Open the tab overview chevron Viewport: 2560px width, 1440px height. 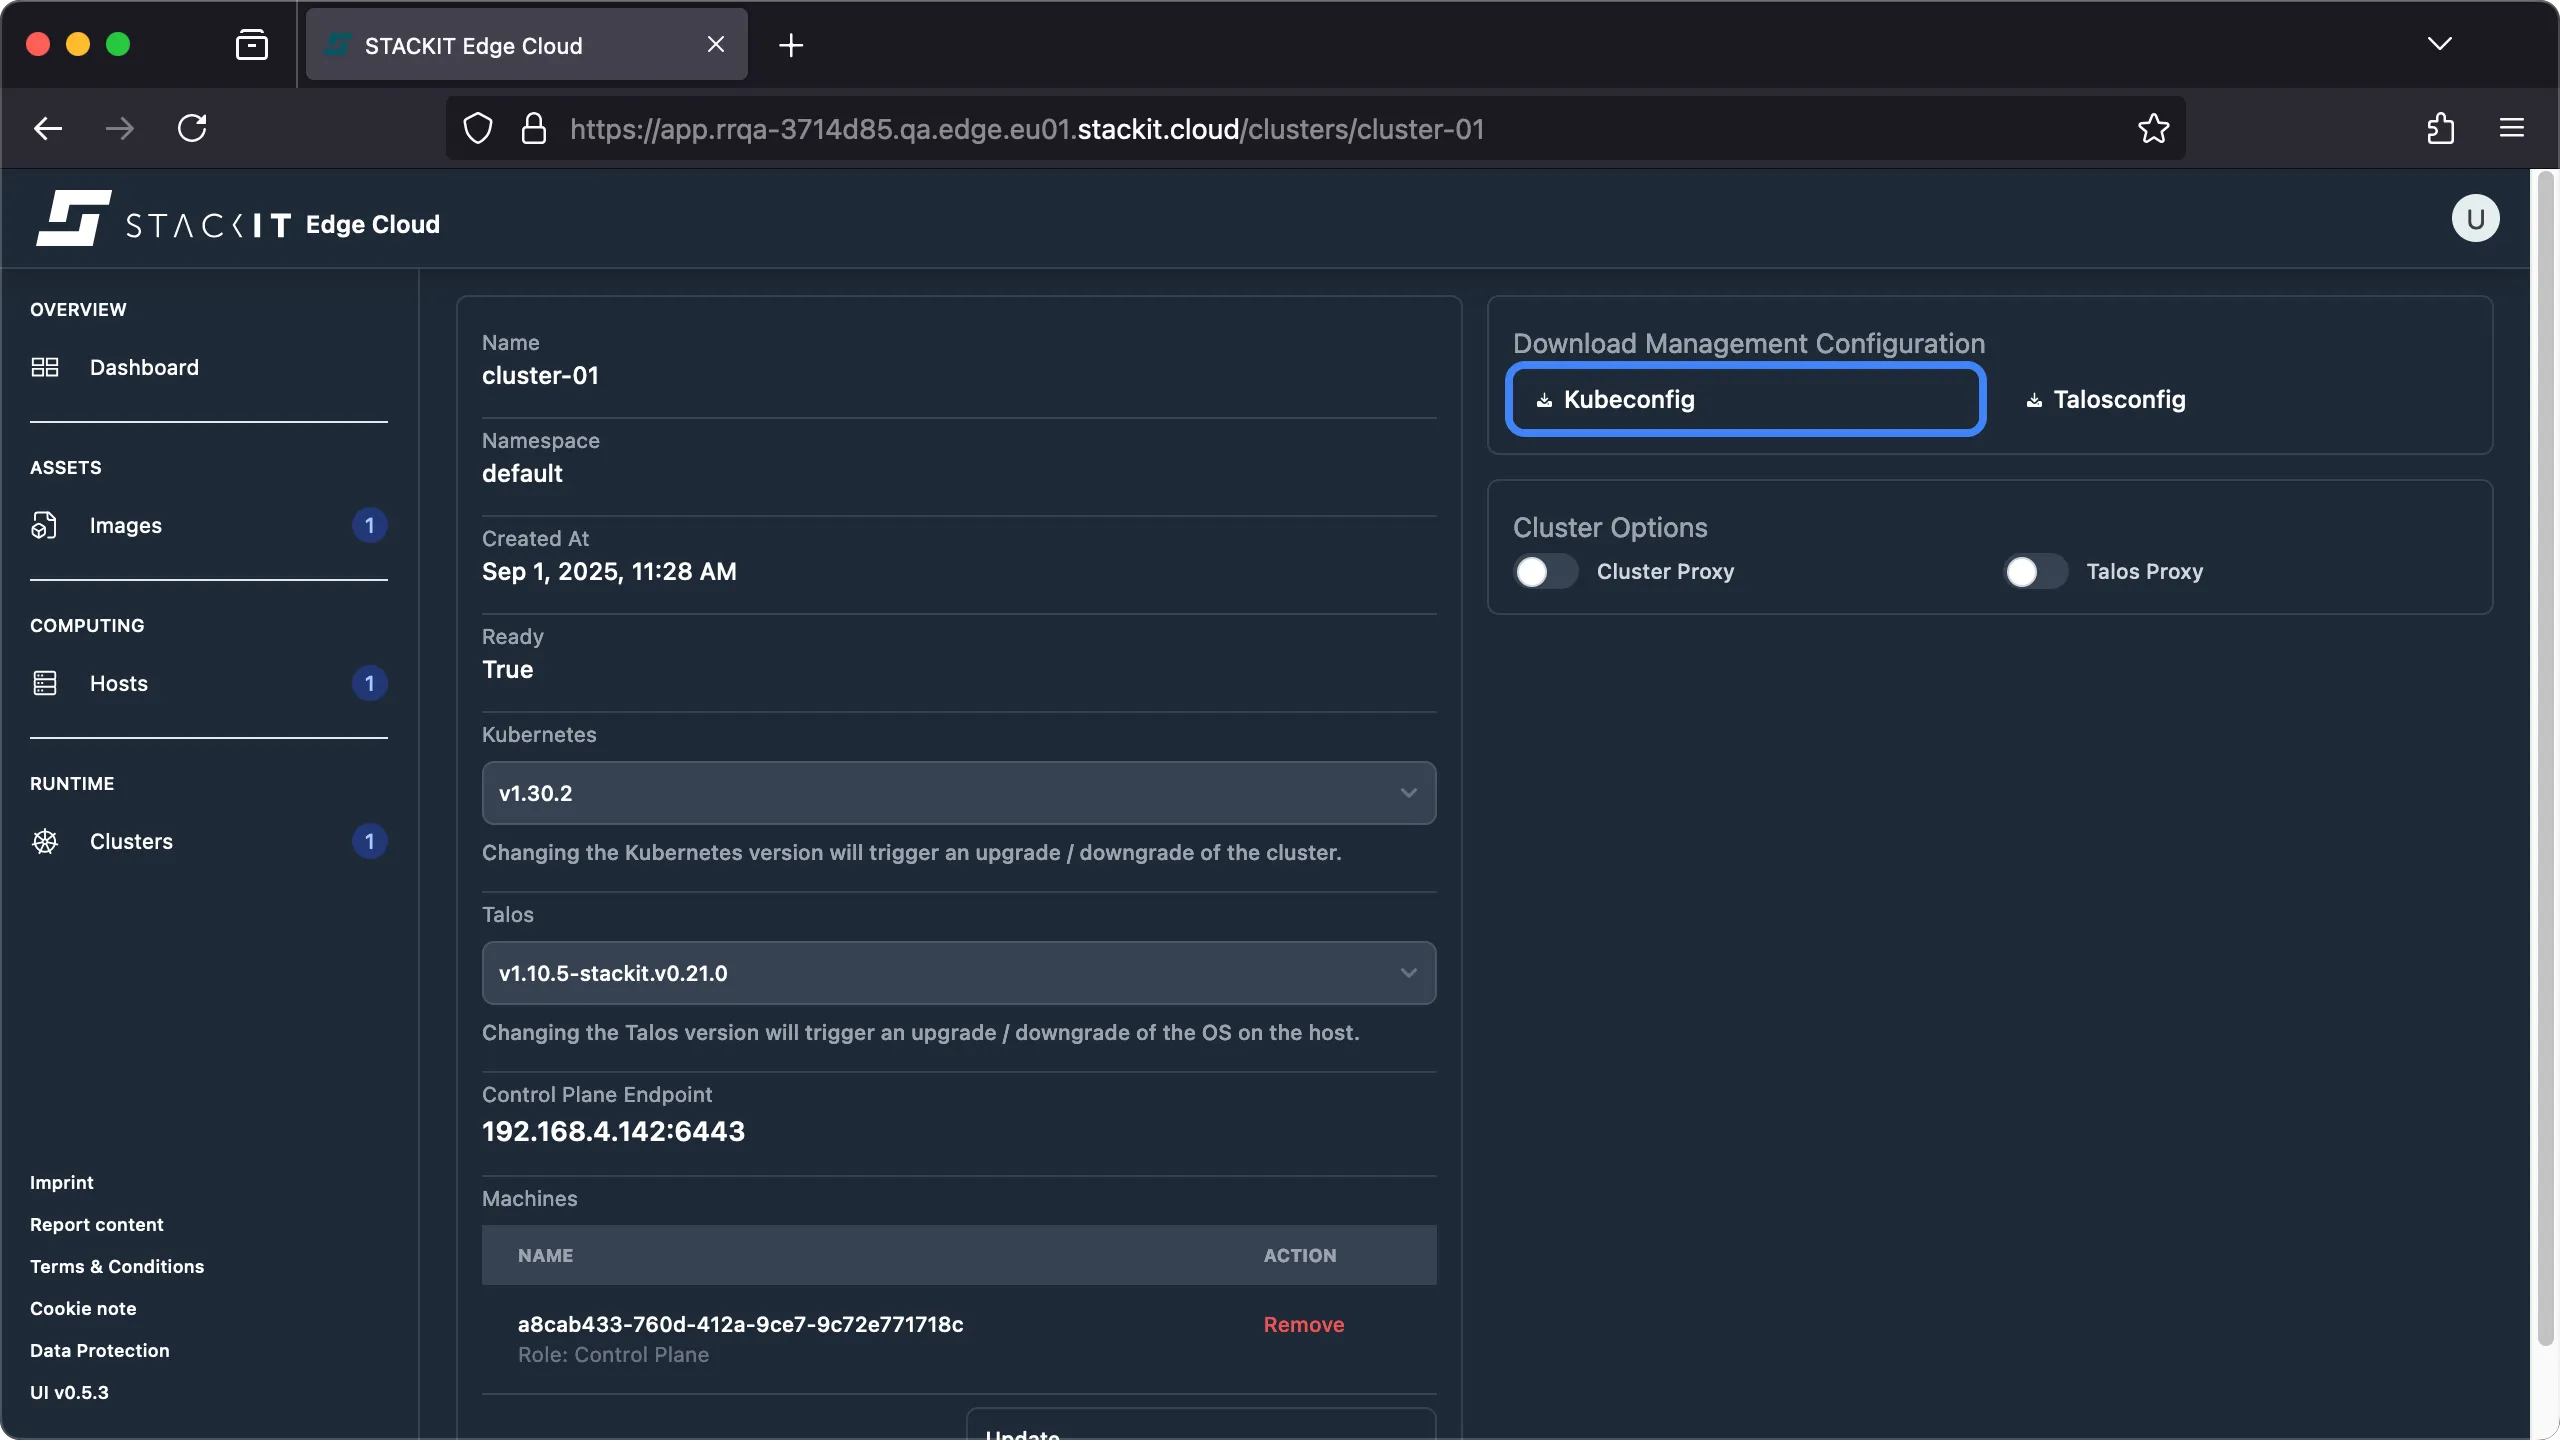(2440, 44)
